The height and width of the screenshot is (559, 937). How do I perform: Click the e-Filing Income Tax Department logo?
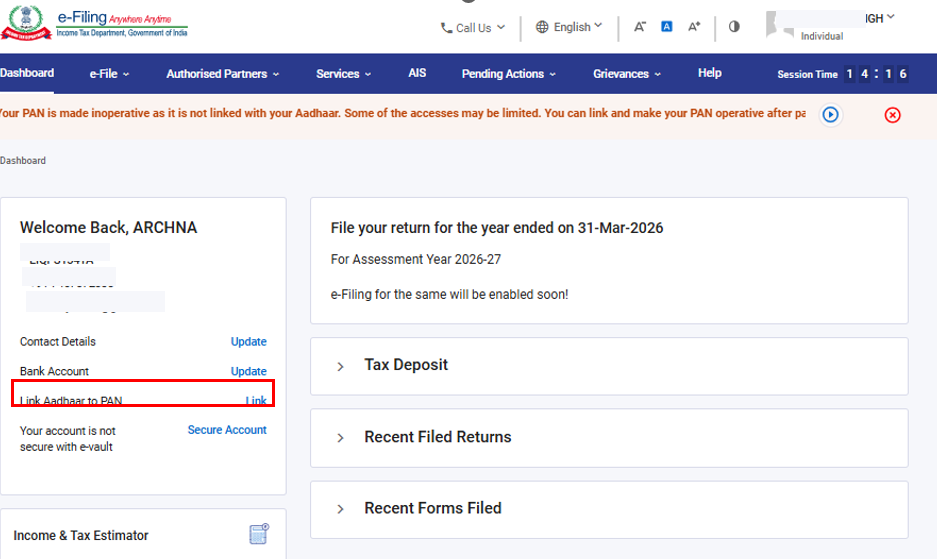click(x=94, y=23)
